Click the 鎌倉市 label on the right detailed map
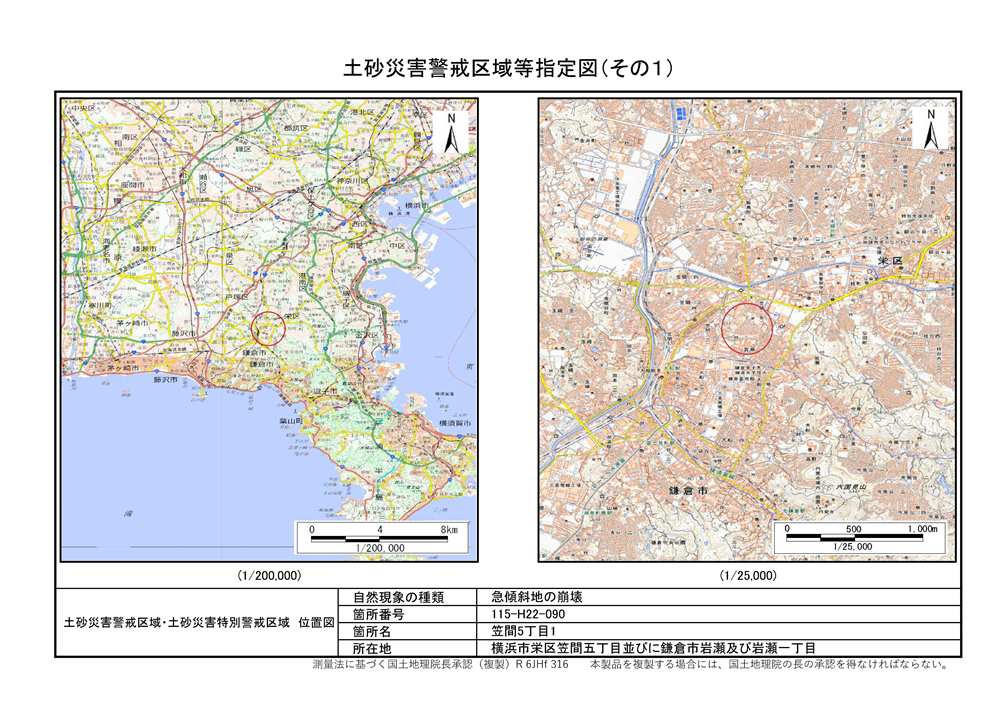Screen dimensions: 1000x707 coord(688,491)
